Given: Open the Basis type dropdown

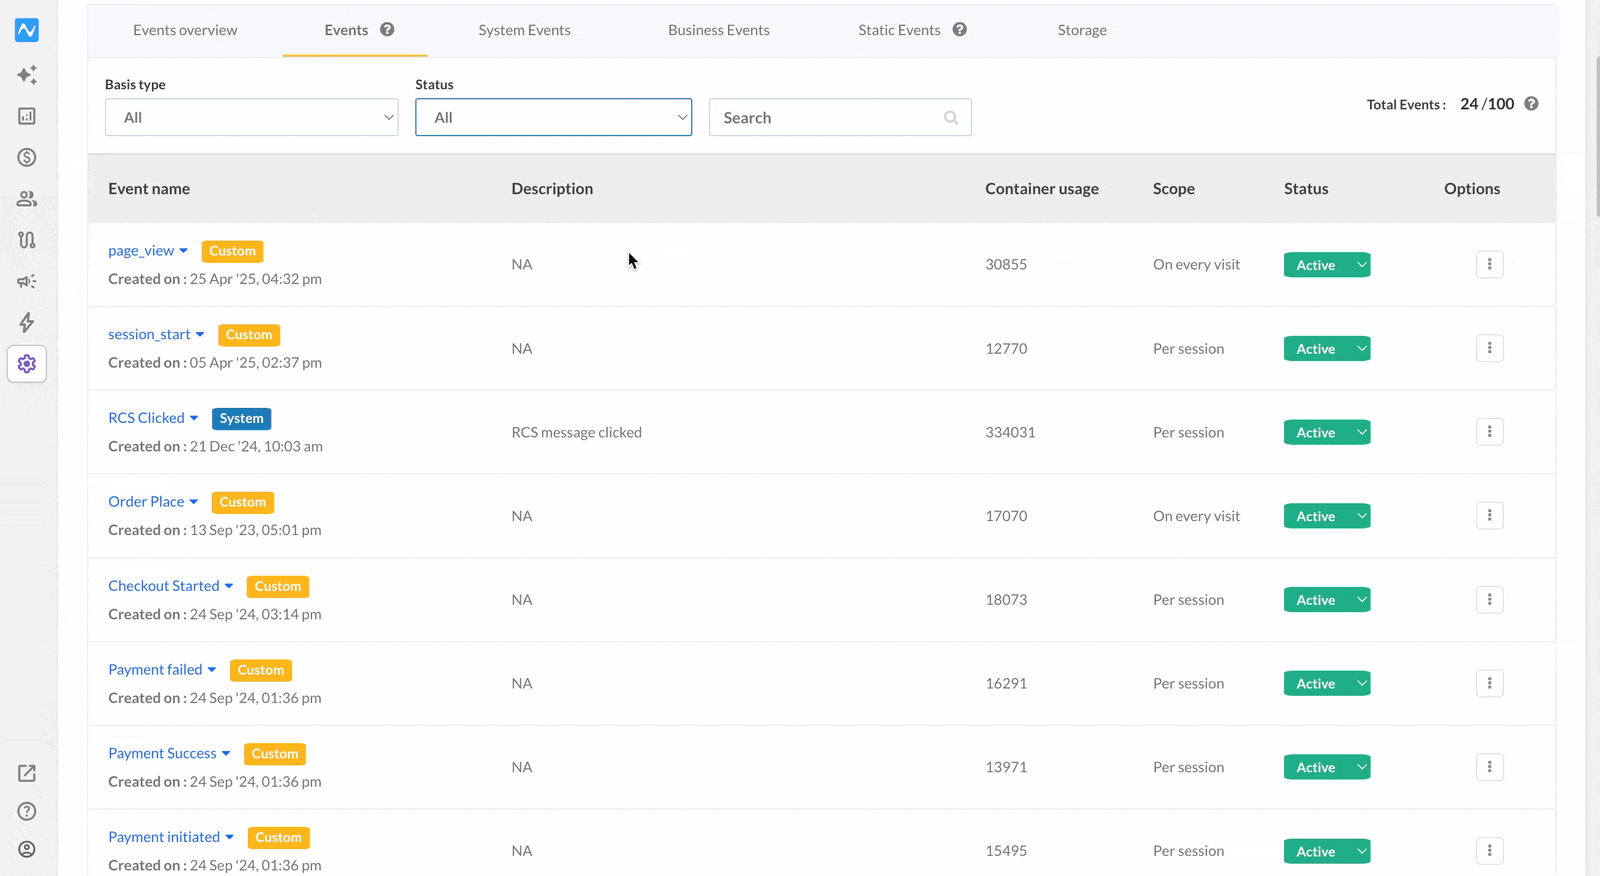Looking at the screenshot, I should pyautogui.click(x=252, y=117).
